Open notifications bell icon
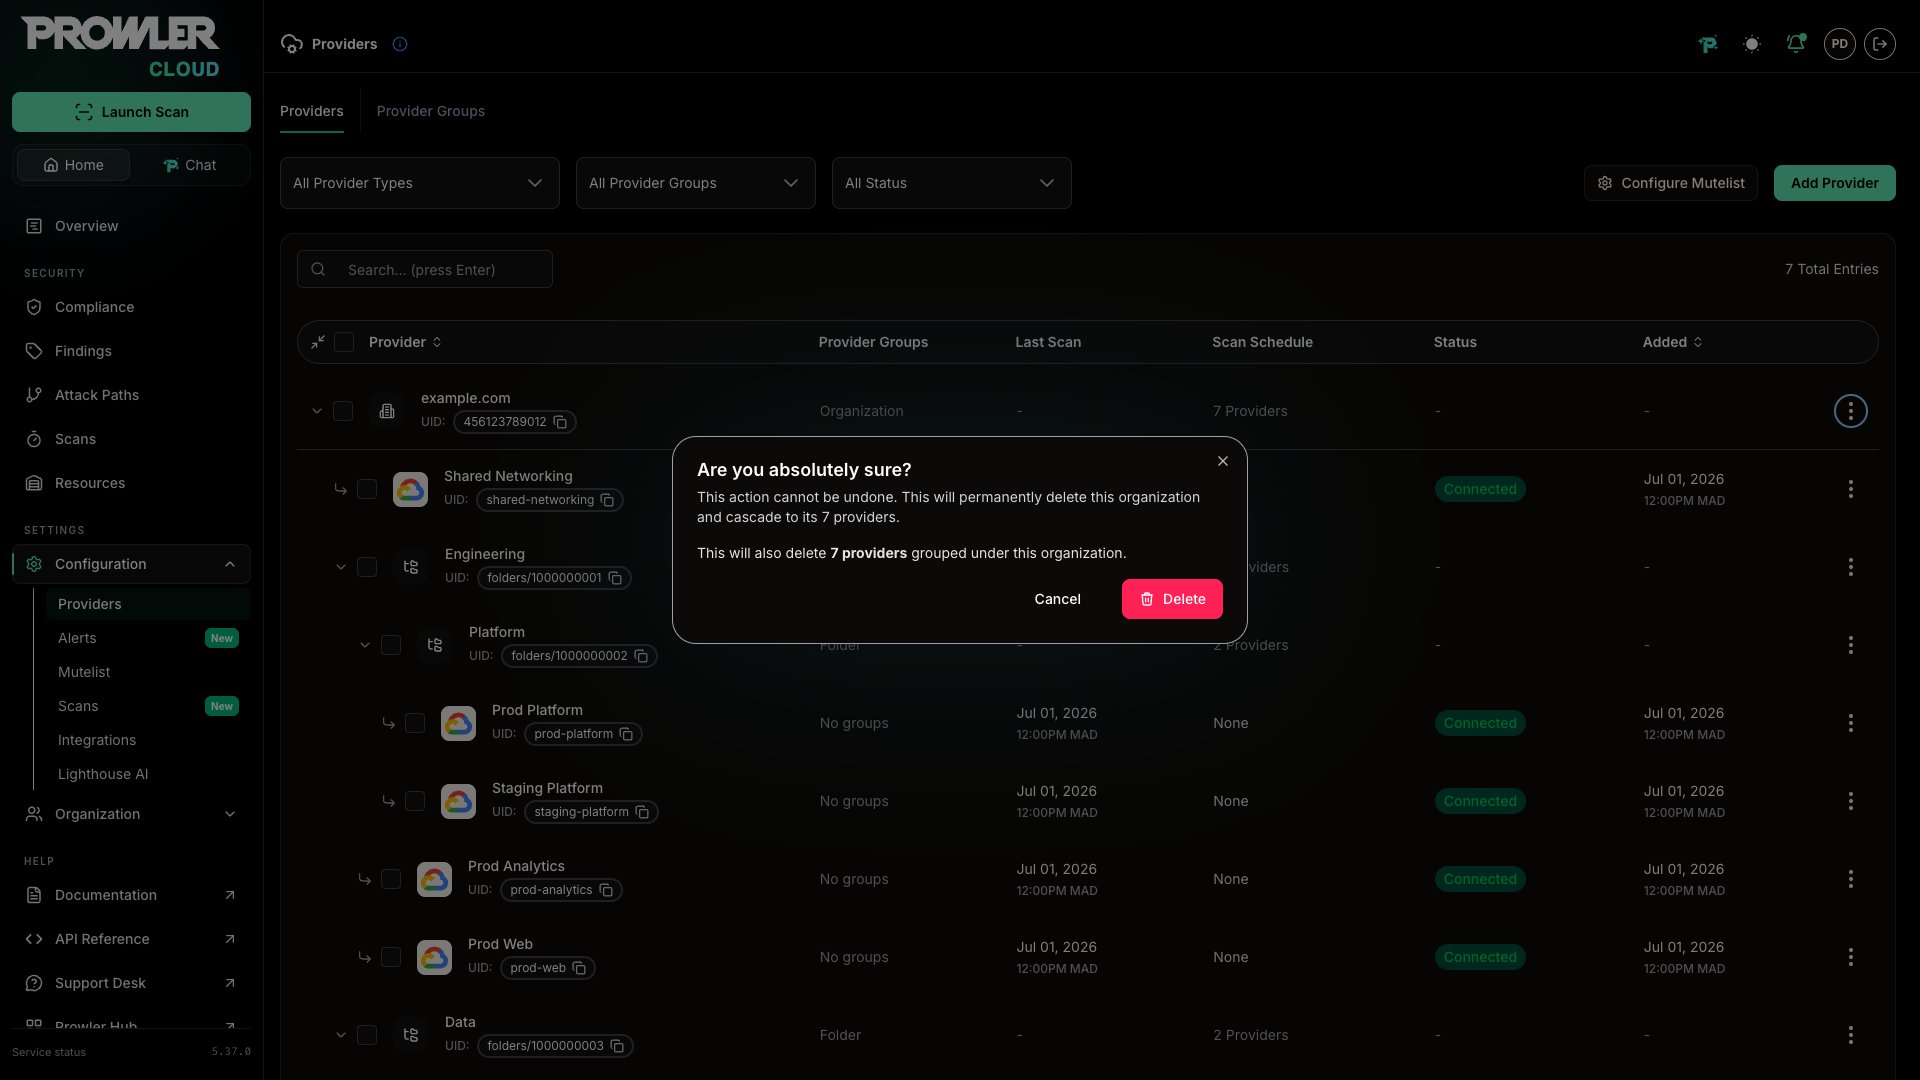The height and width of the screenshot is (1080, 1920). click(1796, 44)
